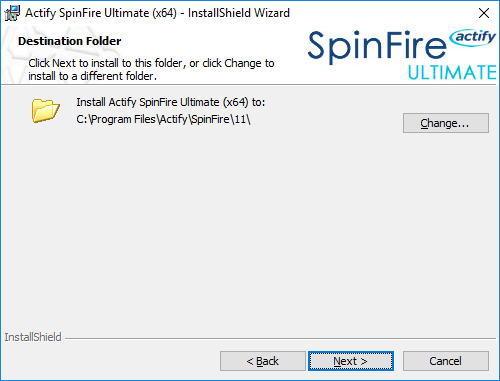Click the empty gray panel area

pos(250,227)
